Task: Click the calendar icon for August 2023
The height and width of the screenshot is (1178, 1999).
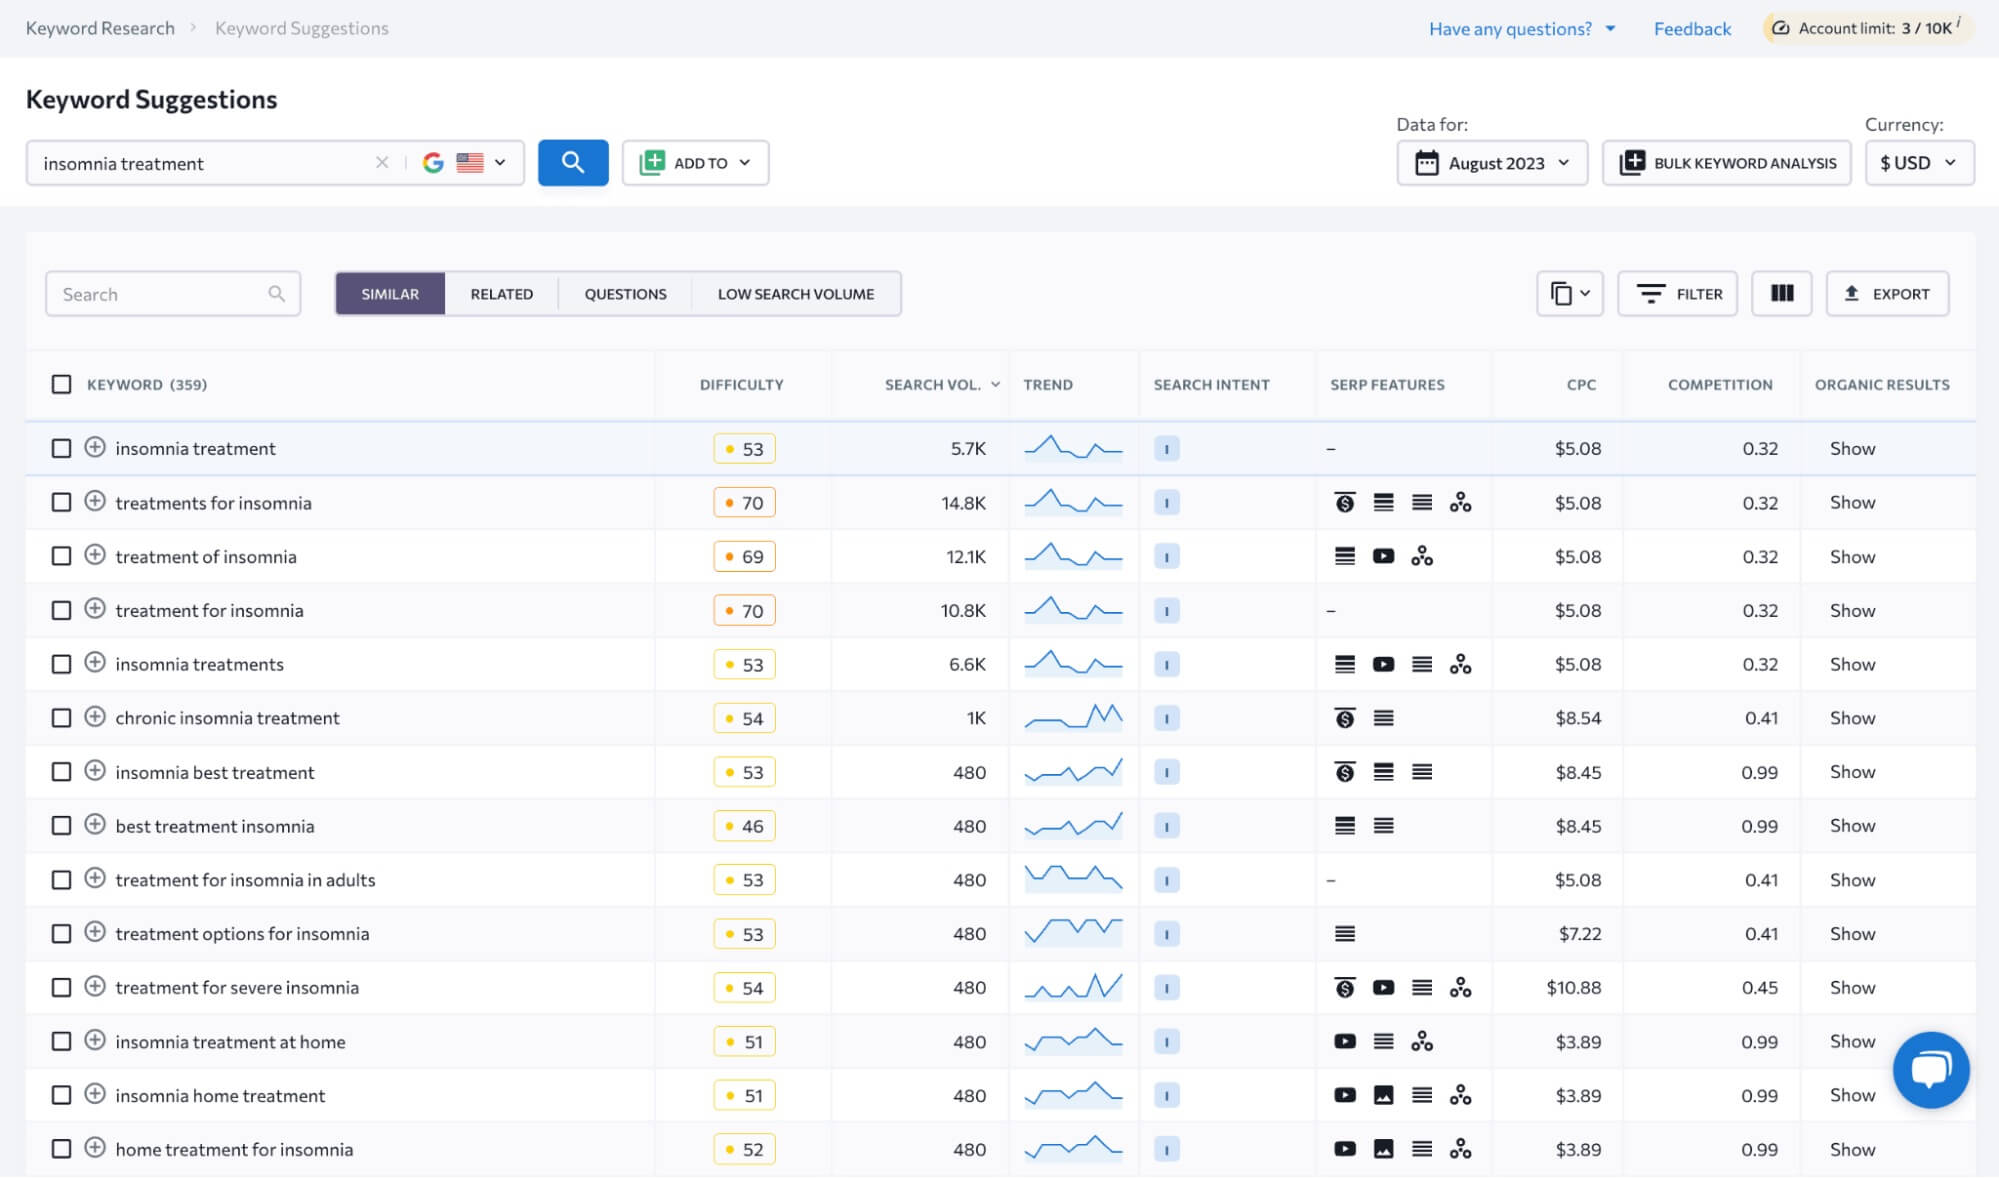Action: coord(1426,161)
